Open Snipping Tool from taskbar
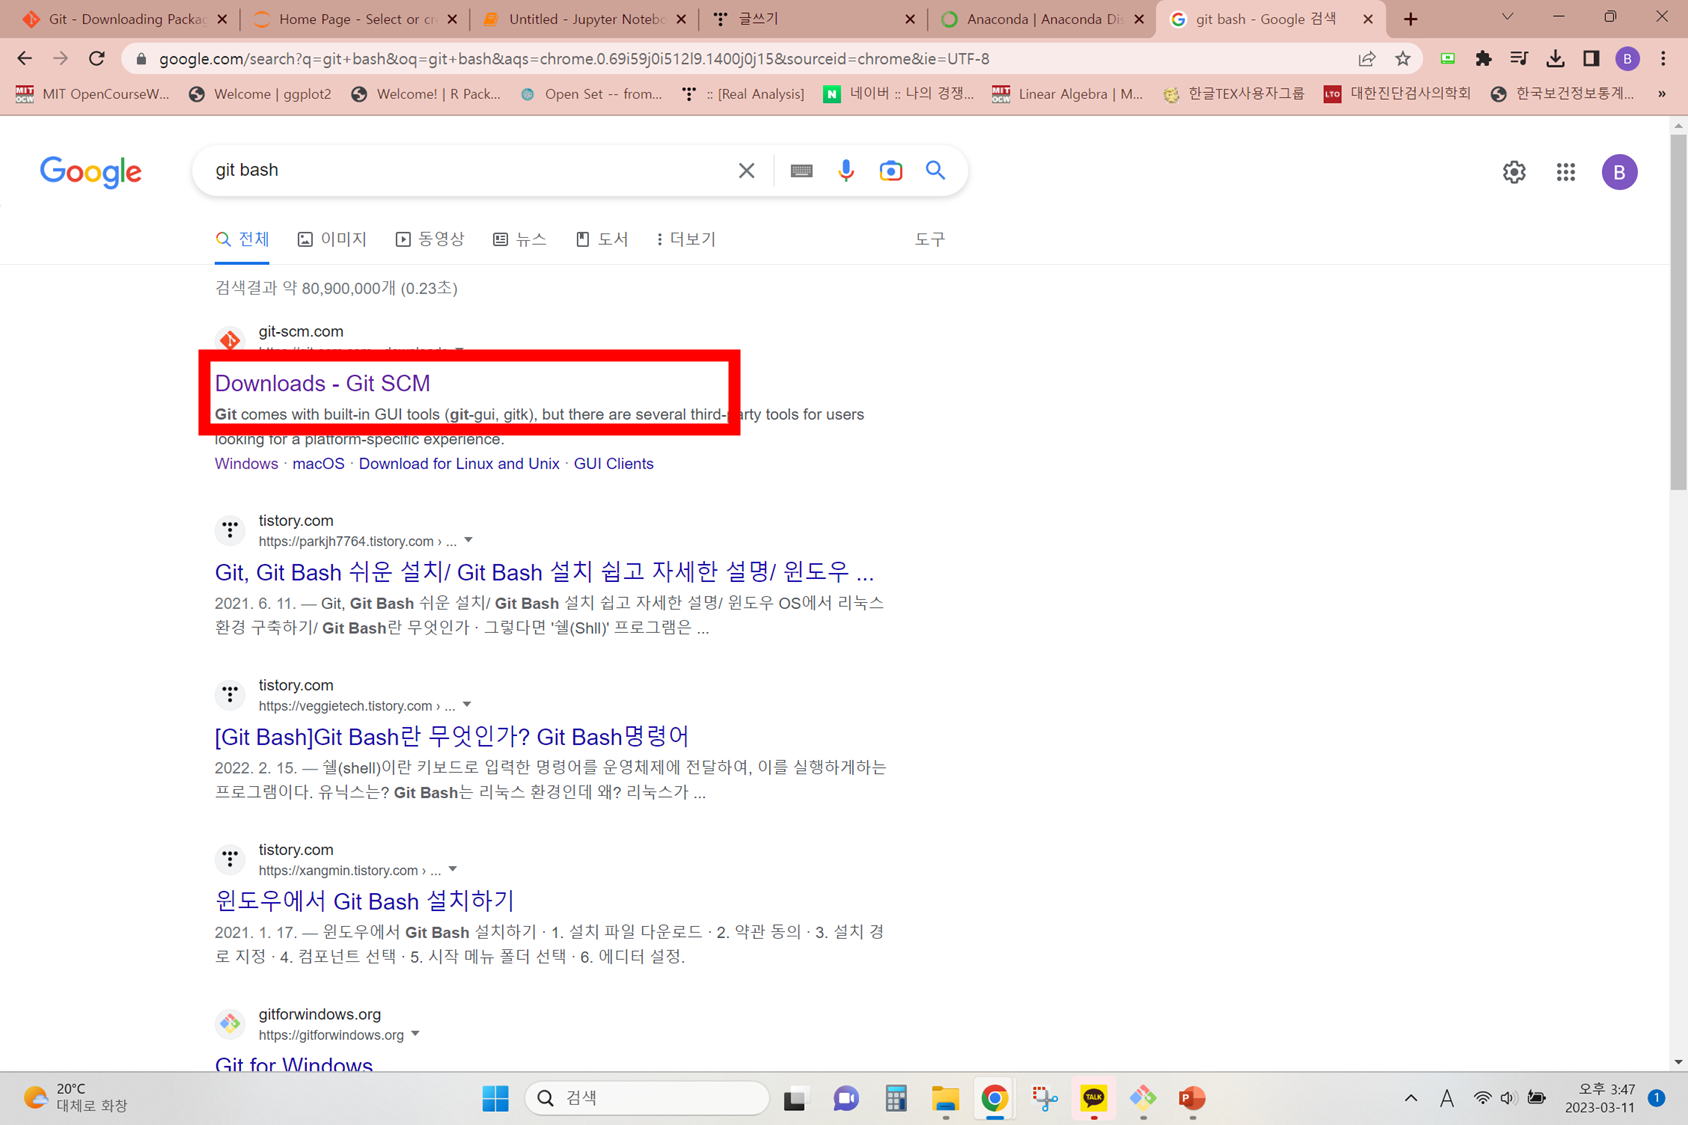Screen dimensions: 1688x1125 pos(1044,1098)
